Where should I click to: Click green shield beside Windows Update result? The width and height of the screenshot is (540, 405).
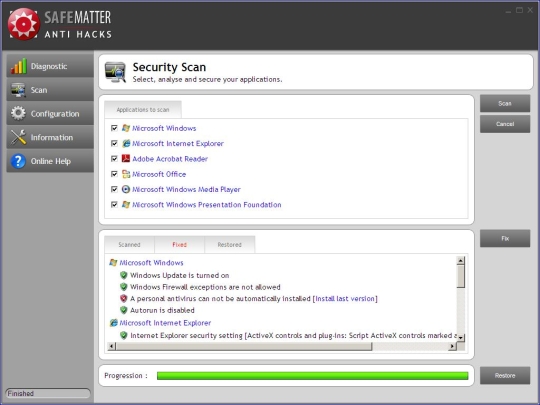coord(123,275)
